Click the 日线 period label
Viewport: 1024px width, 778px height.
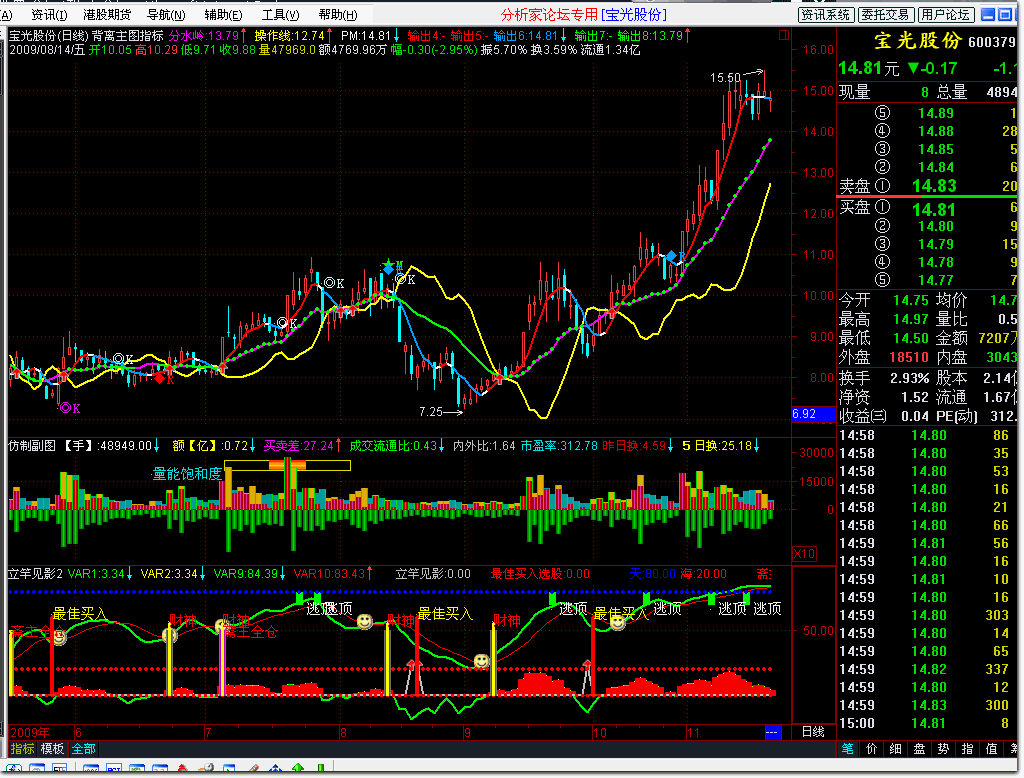[813, 732]
